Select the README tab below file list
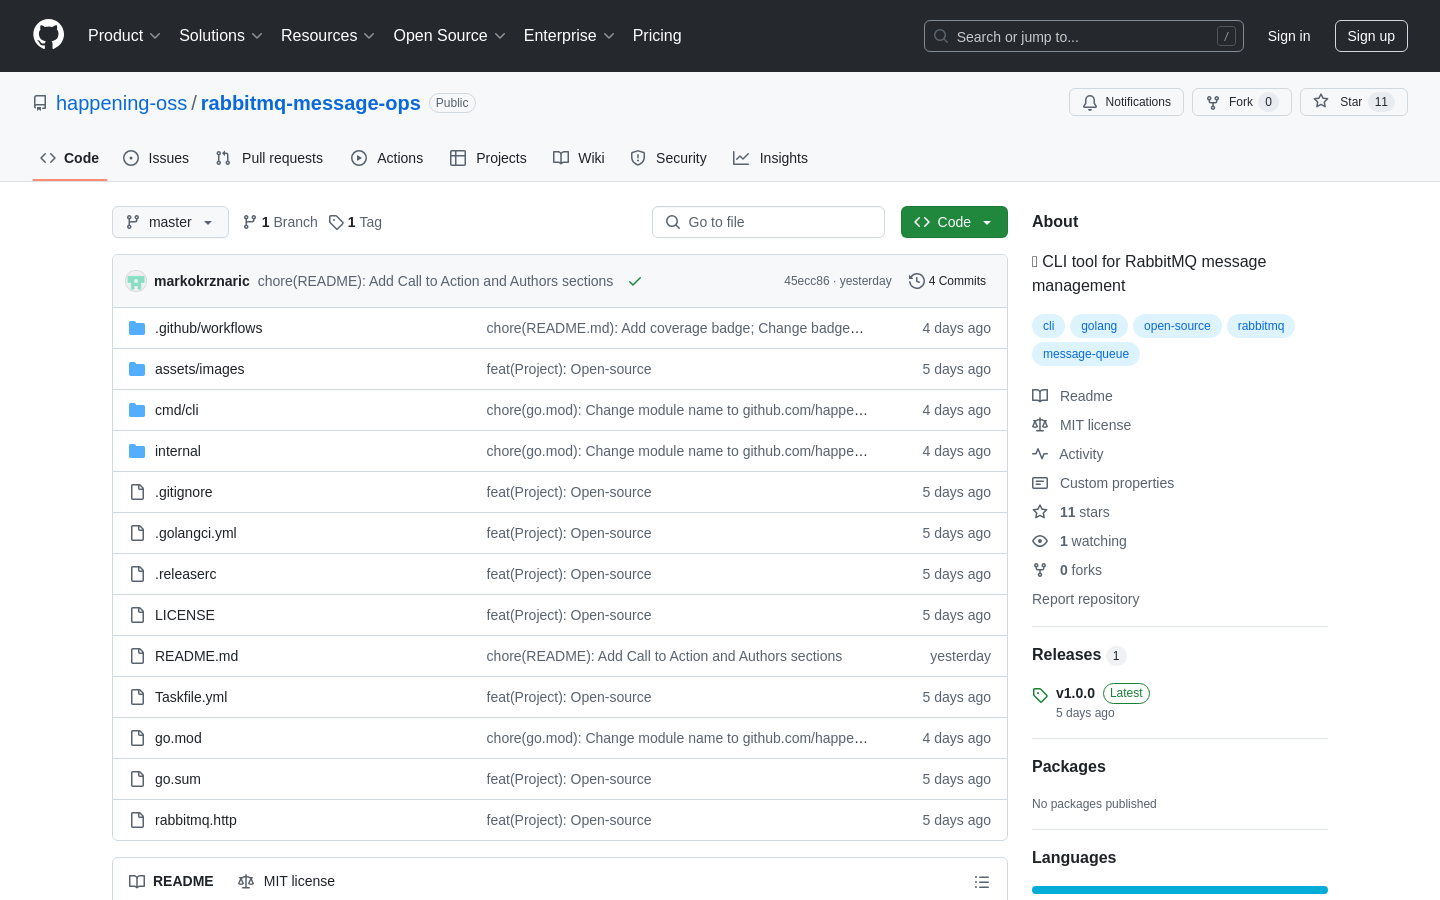Image resolution: width=1440 pixels, height=900 pixels. tap(171, 881)
